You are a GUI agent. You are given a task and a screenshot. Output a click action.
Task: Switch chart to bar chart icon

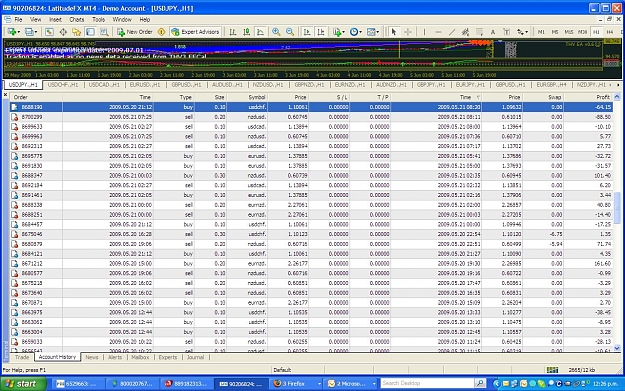(x=233, y=32)
